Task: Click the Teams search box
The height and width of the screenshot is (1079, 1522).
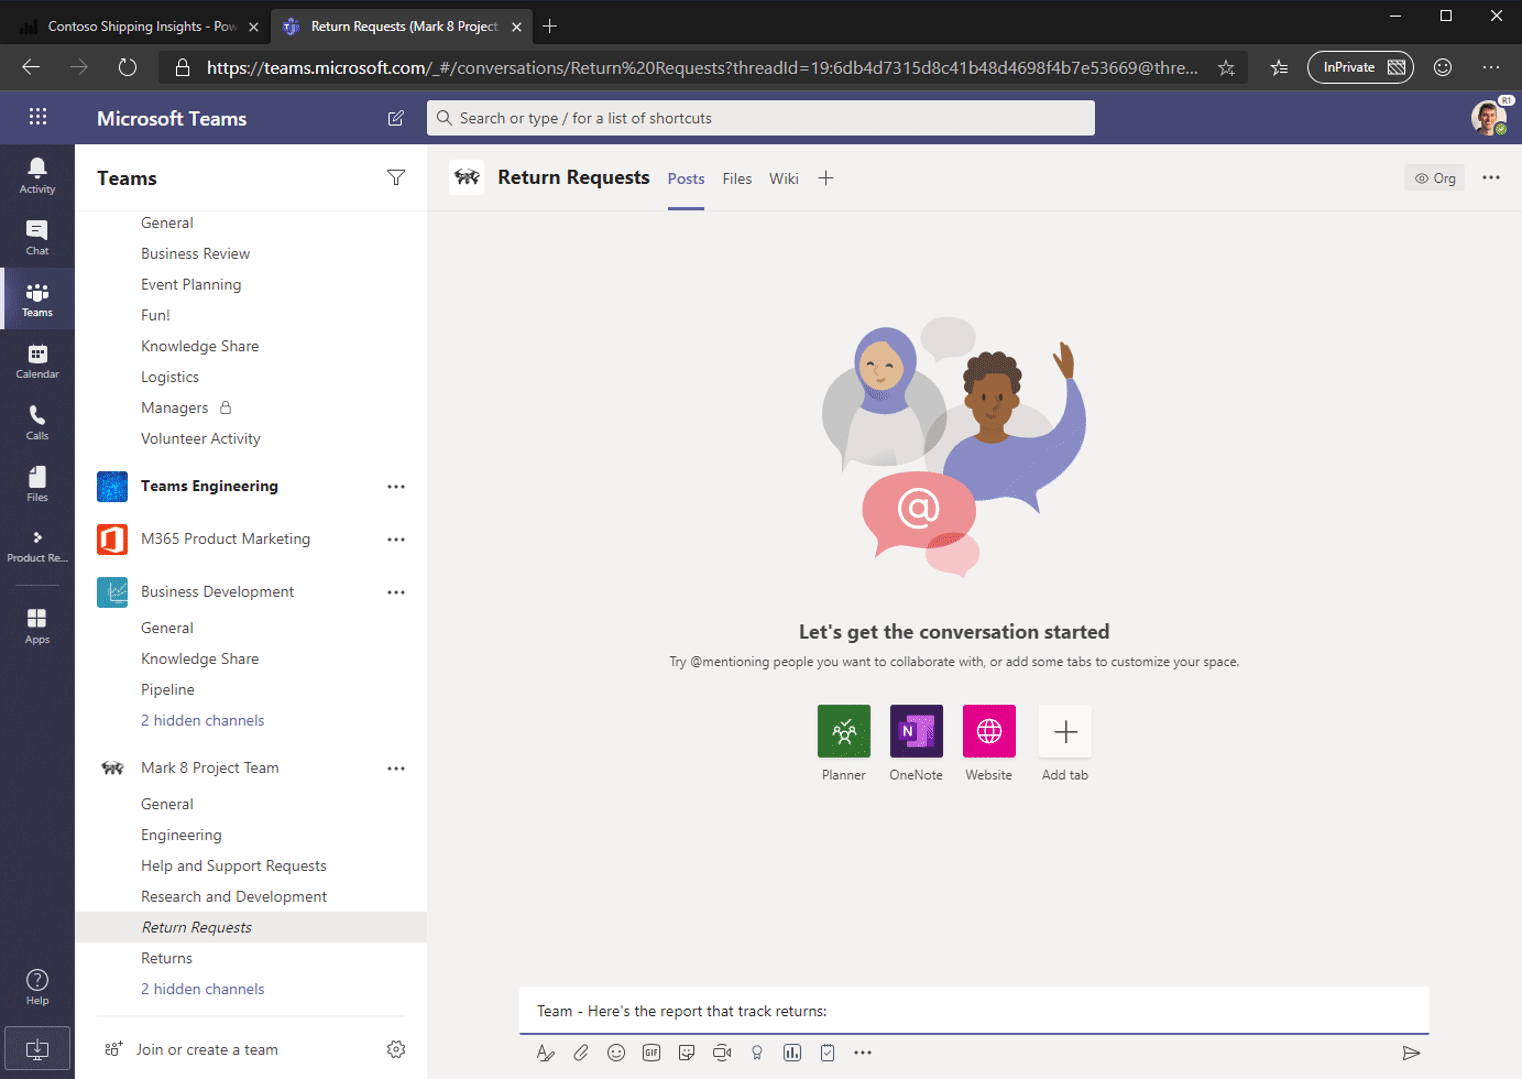Action: (x=761, y=118)
